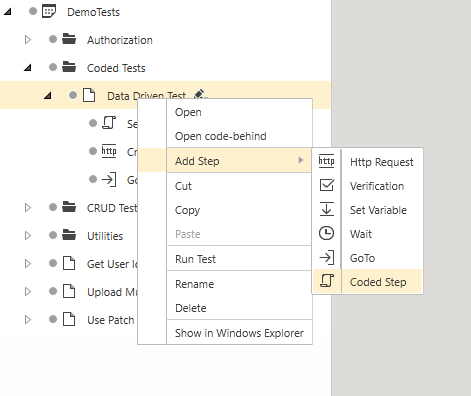Click status dot beside Data Driven Test
The width and height of the screenshot is (471, 396).
73,95
